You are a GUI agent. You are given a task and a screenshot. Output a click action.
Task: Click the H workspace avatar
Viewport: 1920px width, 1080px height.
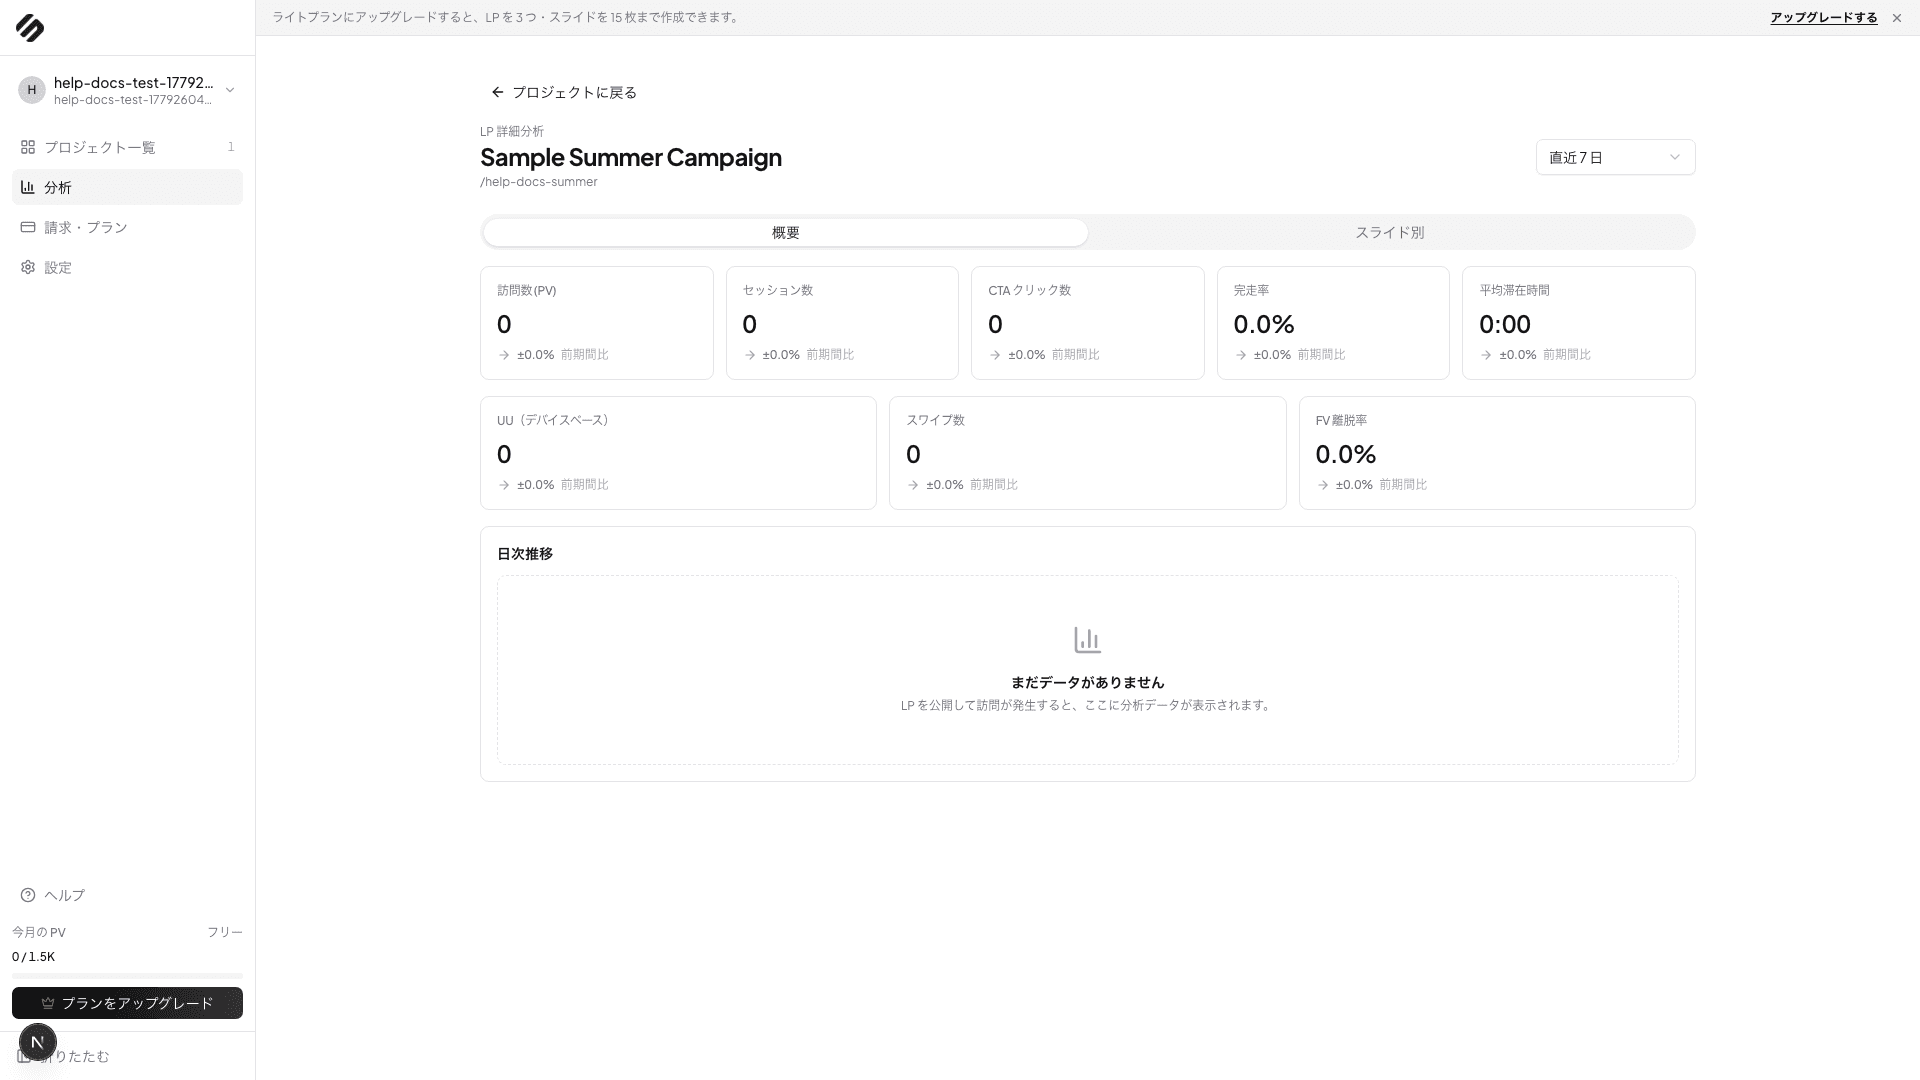(32, 90)
